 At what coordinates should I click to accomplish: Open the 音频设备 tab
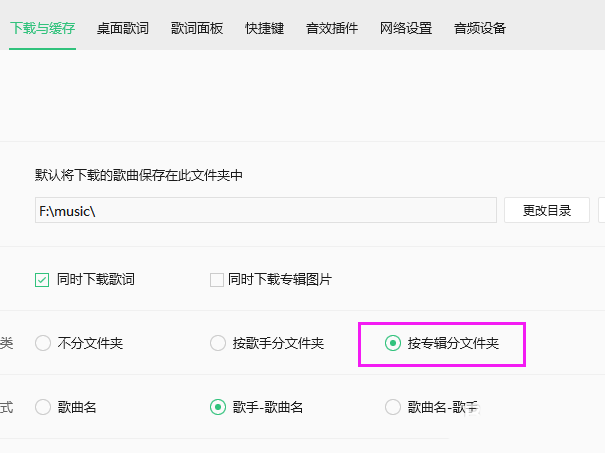click(479, 28)
